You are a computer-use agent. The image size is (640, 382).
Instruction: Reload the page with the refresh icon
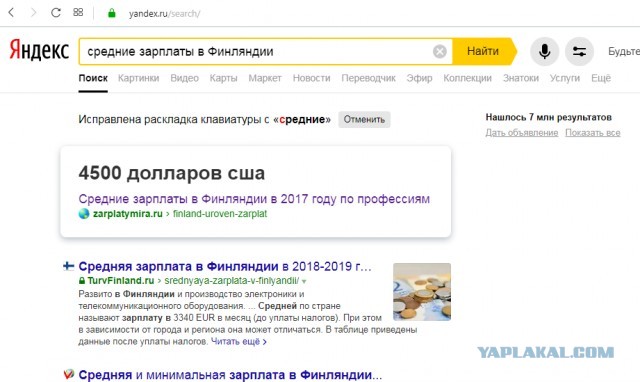pos(56,13)
